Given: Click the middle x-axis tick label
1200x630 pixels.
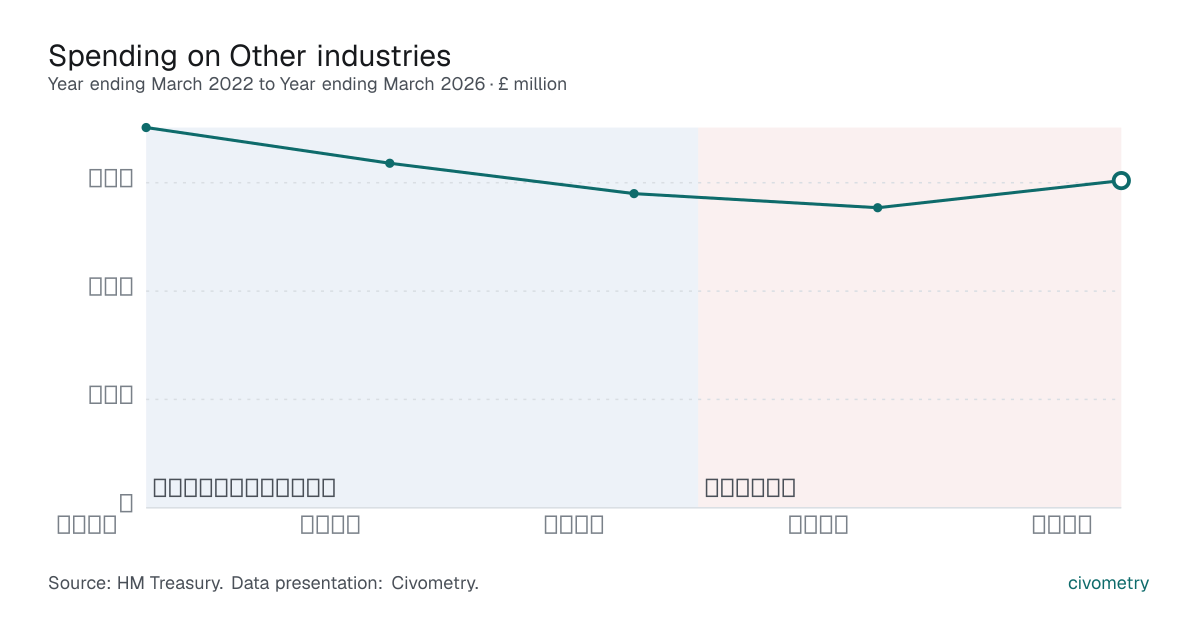Looking at the screenshot, I should tap(574, 524).
